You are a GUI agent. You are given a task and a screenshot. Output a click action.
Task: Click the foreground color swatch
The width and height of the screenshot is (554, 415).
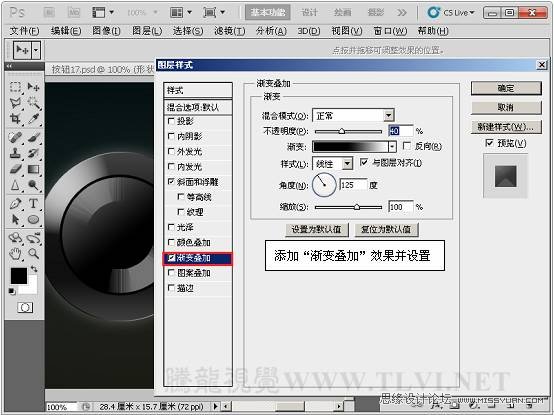(18, 275)
